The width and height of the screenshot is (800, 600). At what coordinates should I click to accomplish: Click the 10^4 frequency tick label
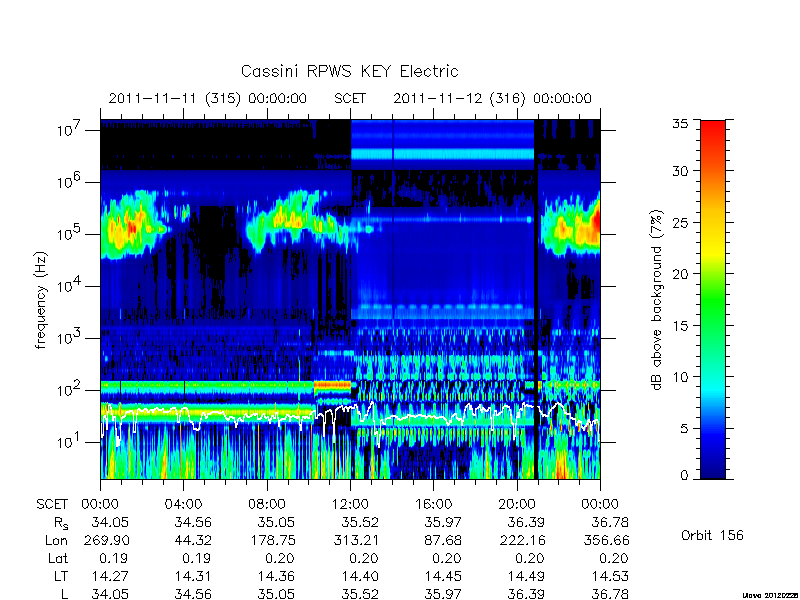pyautogui.click(x=70, y=286)
